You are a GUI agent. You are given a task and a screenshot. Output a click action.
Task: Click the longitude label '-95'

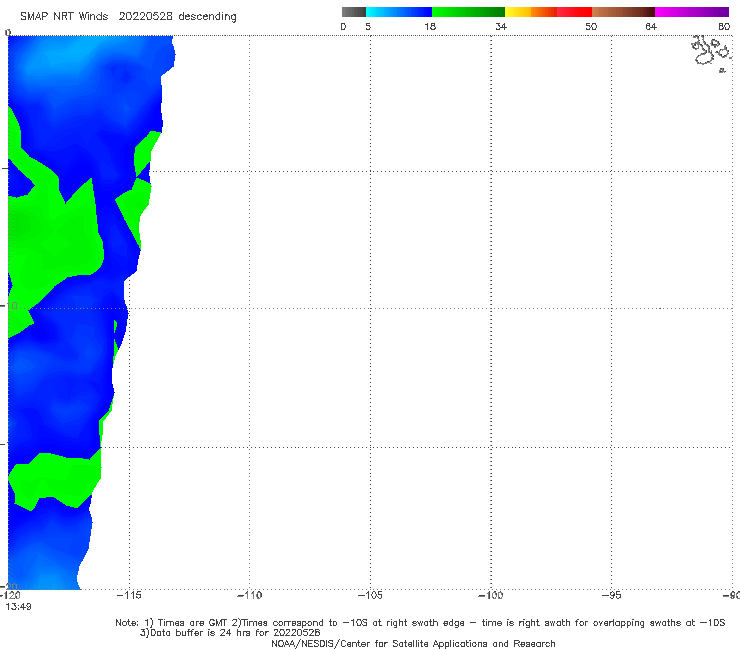[x=612, y=595]
